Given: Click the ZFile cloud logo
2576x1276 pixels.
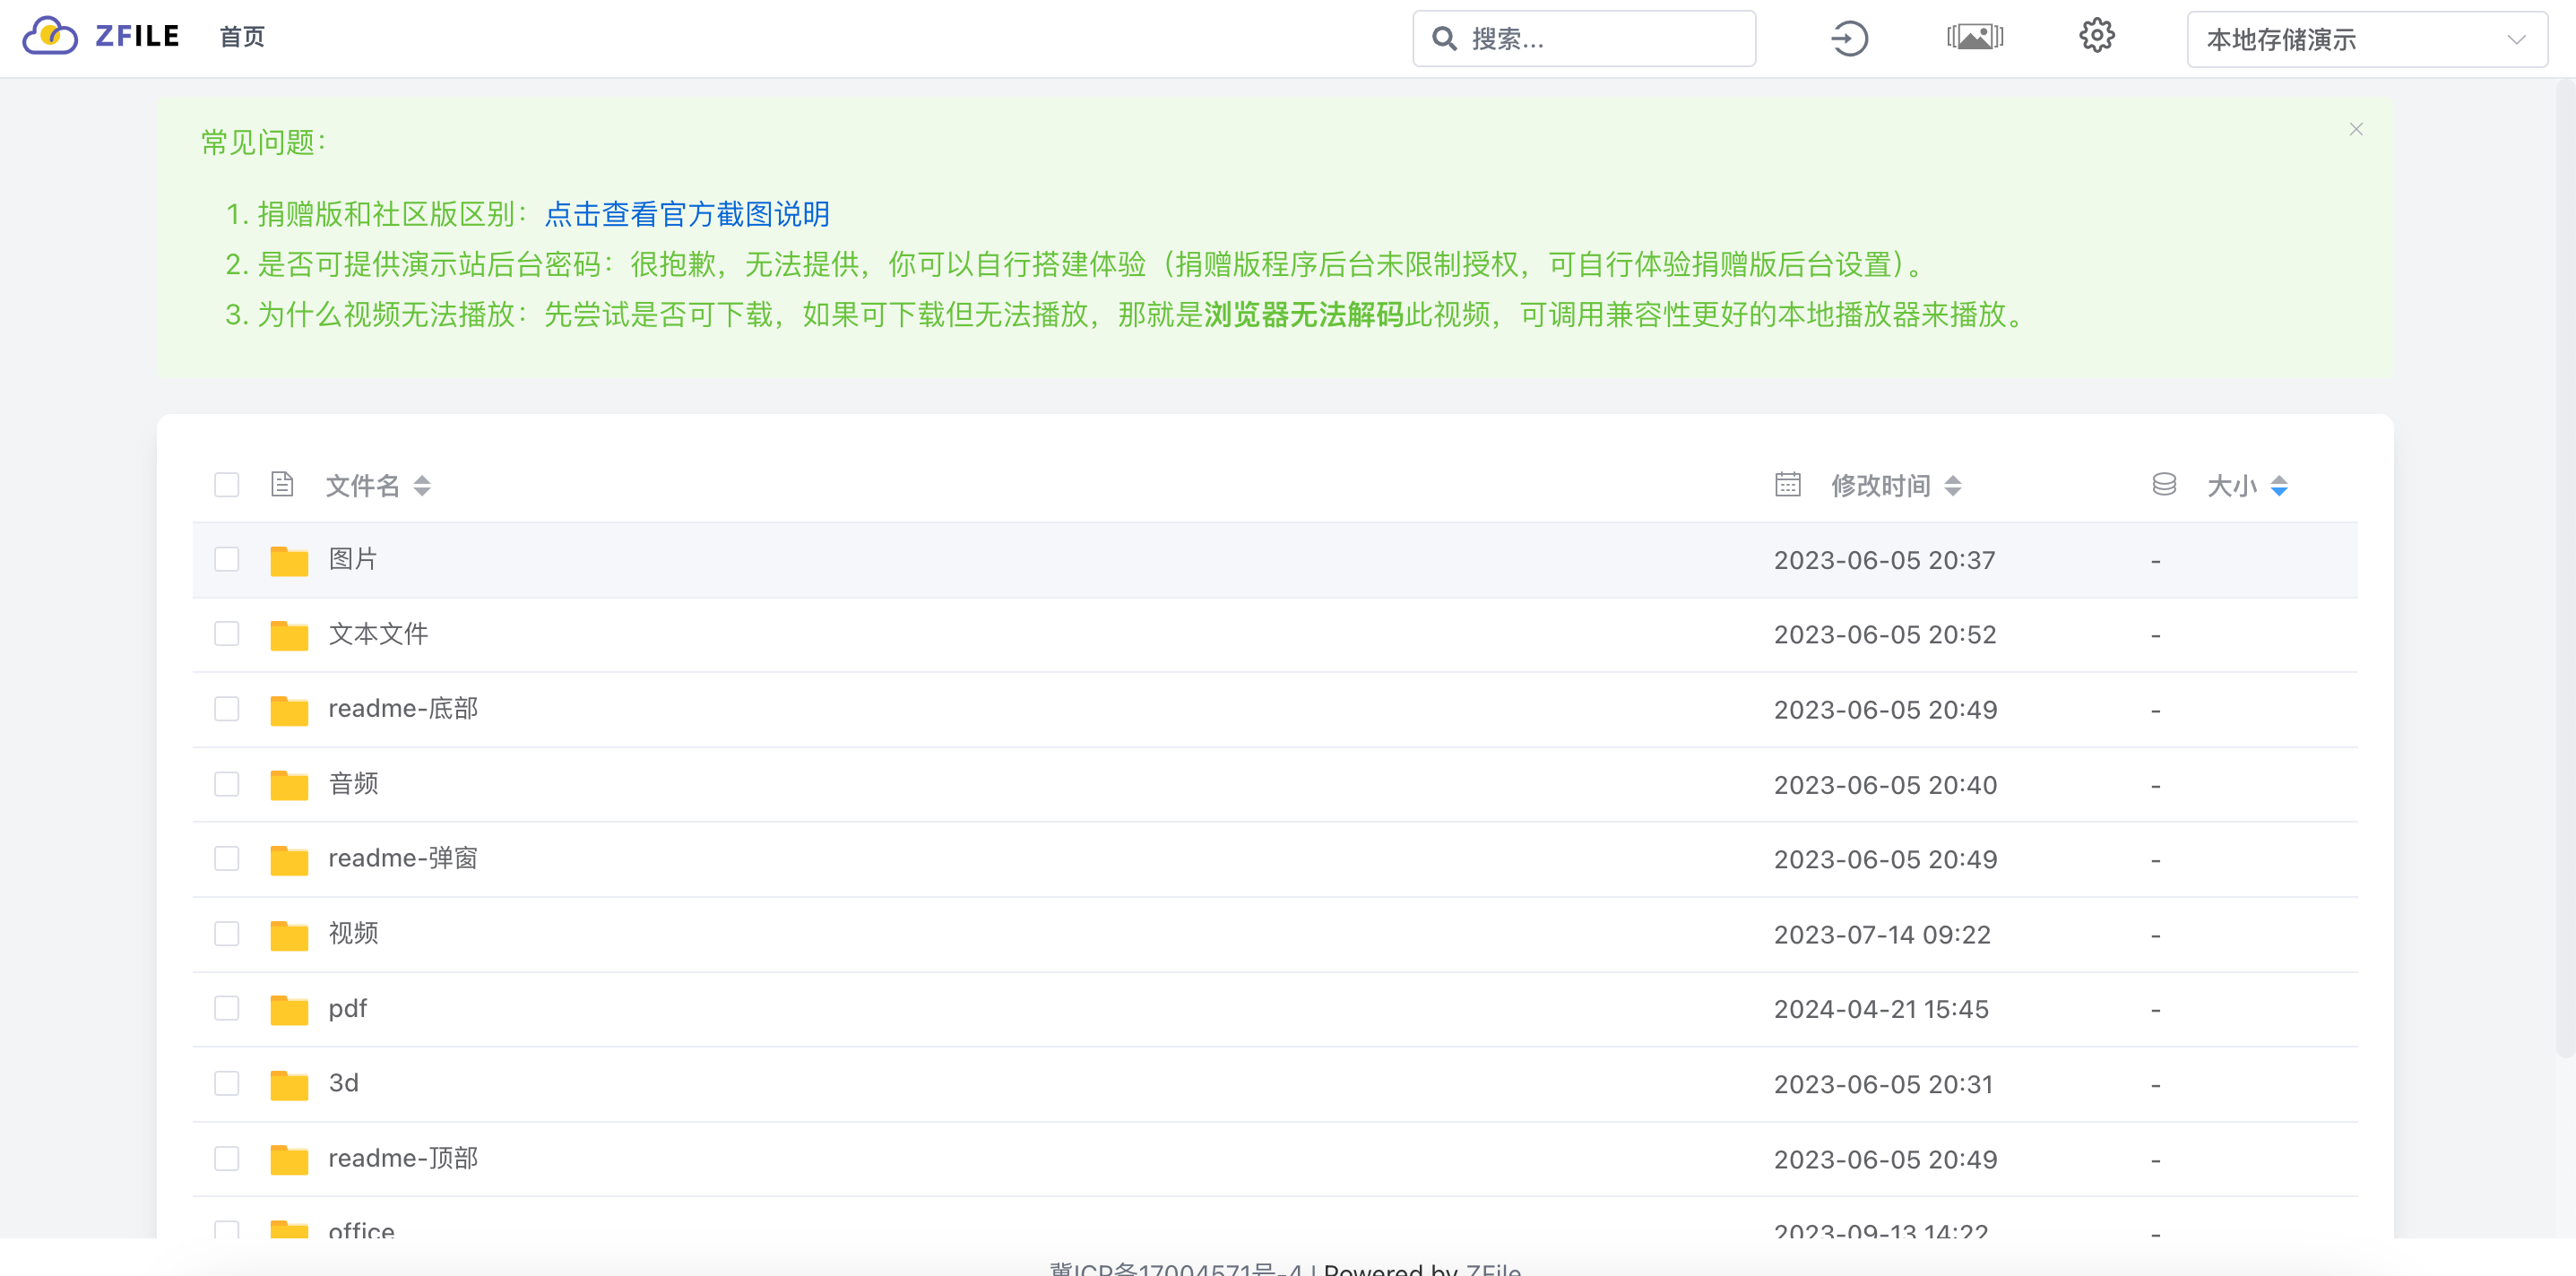Looking at the screenshot, I should pos(50,37).
